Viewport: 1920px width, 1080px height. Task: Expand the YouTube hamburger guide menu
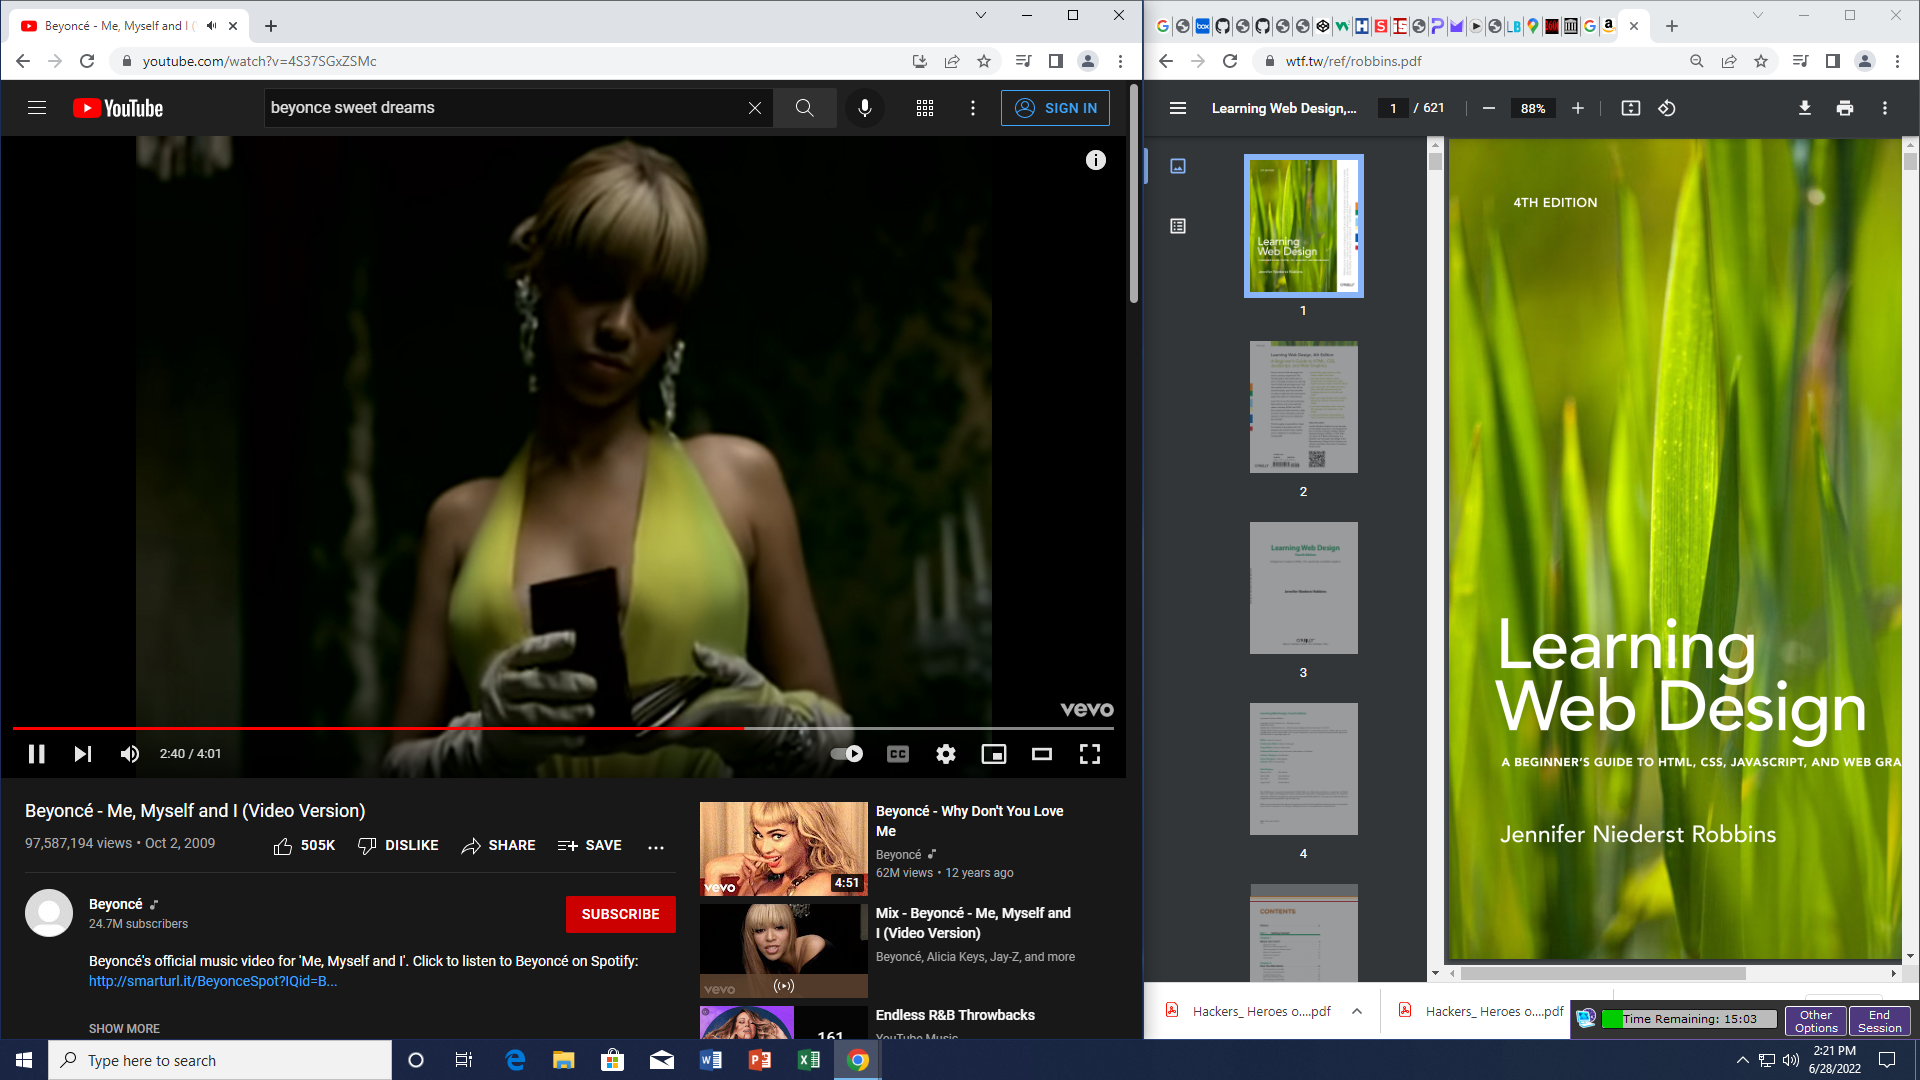point(37,108)
